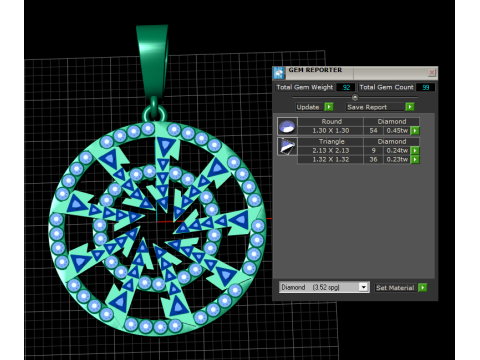The height and width of the screenshot is (360, 480).
Task: Click the '36' gem count cell
Action: pos(373,159)
